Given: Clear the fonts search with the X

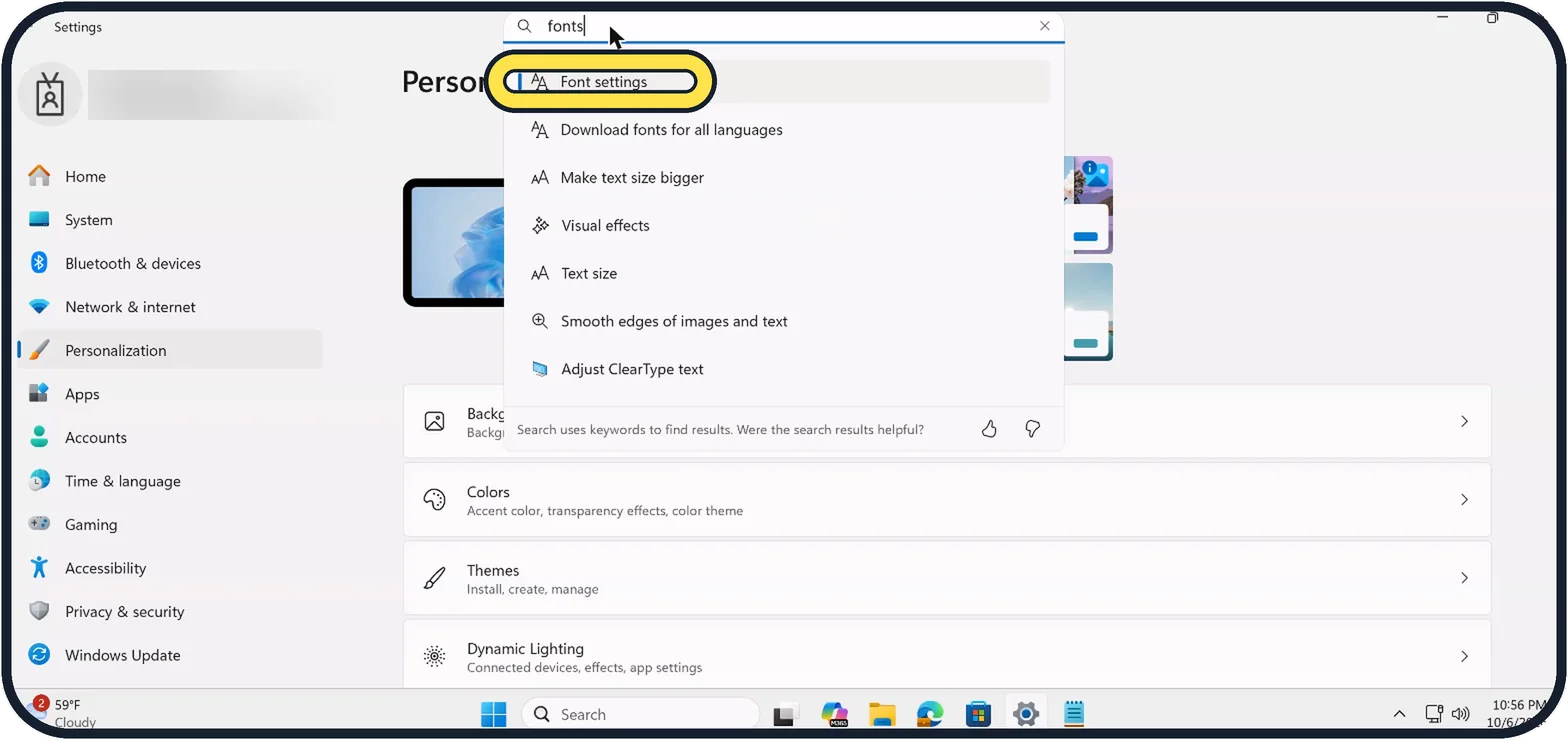Looking at the screenshot, I should 1045,26.
